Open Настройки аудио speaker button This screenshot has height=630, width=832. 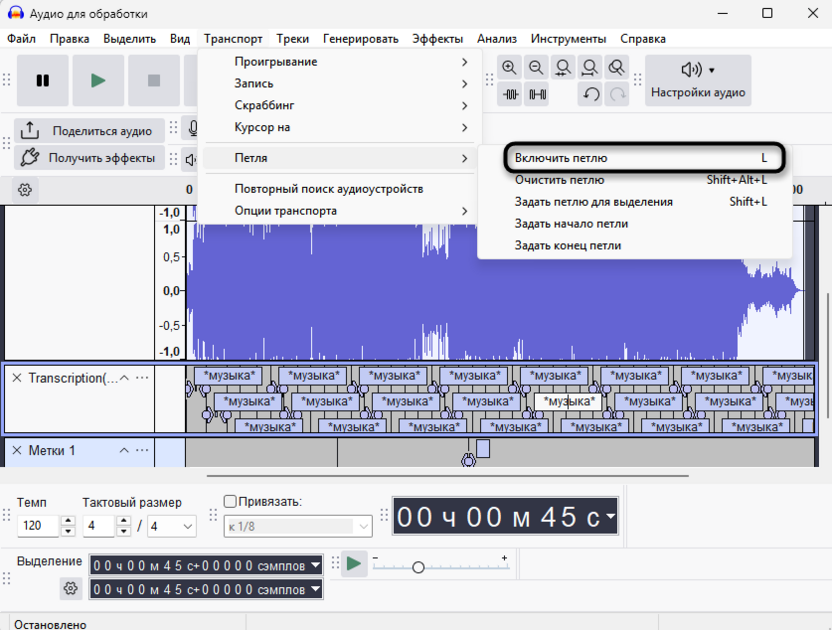pyautogui.click(x=698, y=81)
